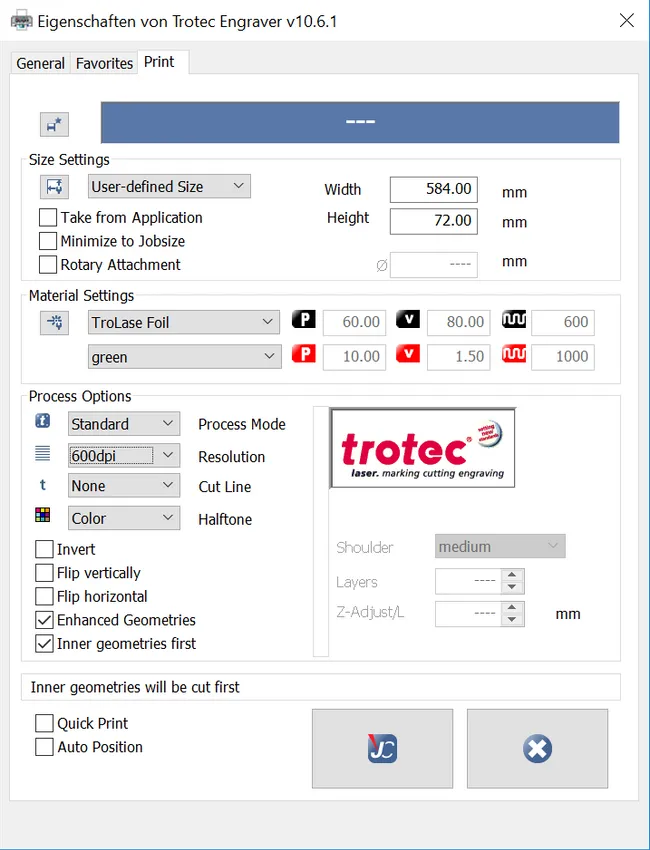Image resolution: width=650 pixels, height=850 pixels.
Task: Click the material settings laser icon
Action: tap(54, 323)
